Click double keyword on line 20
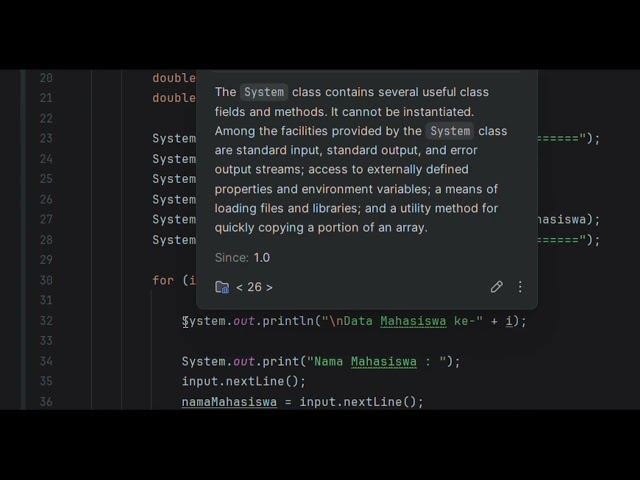 pyautogui.click(x=174, y=78)
